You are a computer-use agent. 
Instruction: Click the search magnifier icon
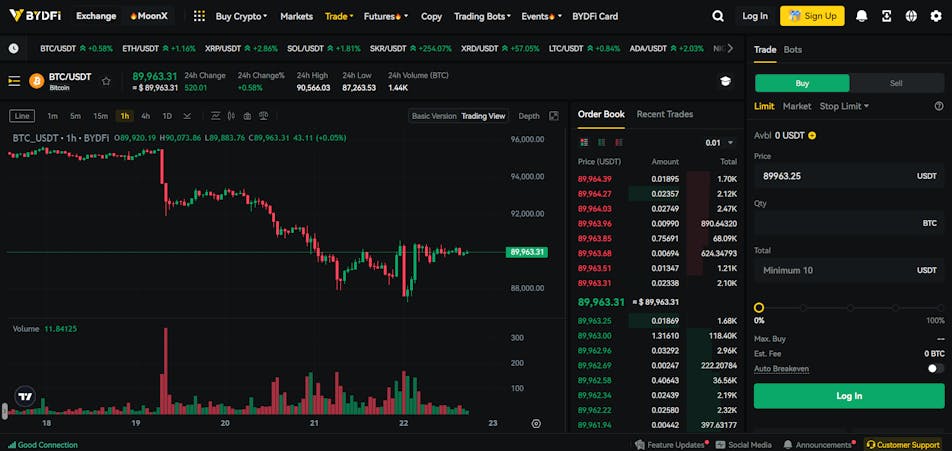click(718, 16)
